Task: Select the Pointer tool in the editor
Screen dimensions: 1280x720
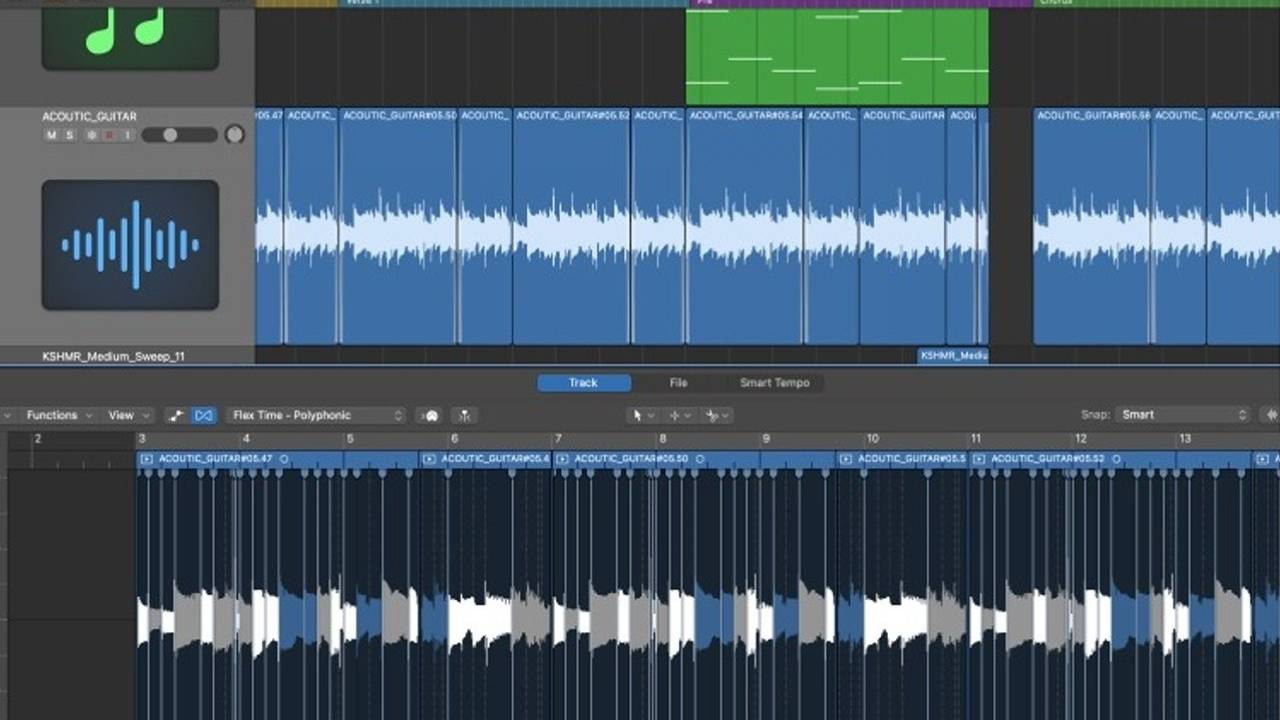Action: pos(637,415)
